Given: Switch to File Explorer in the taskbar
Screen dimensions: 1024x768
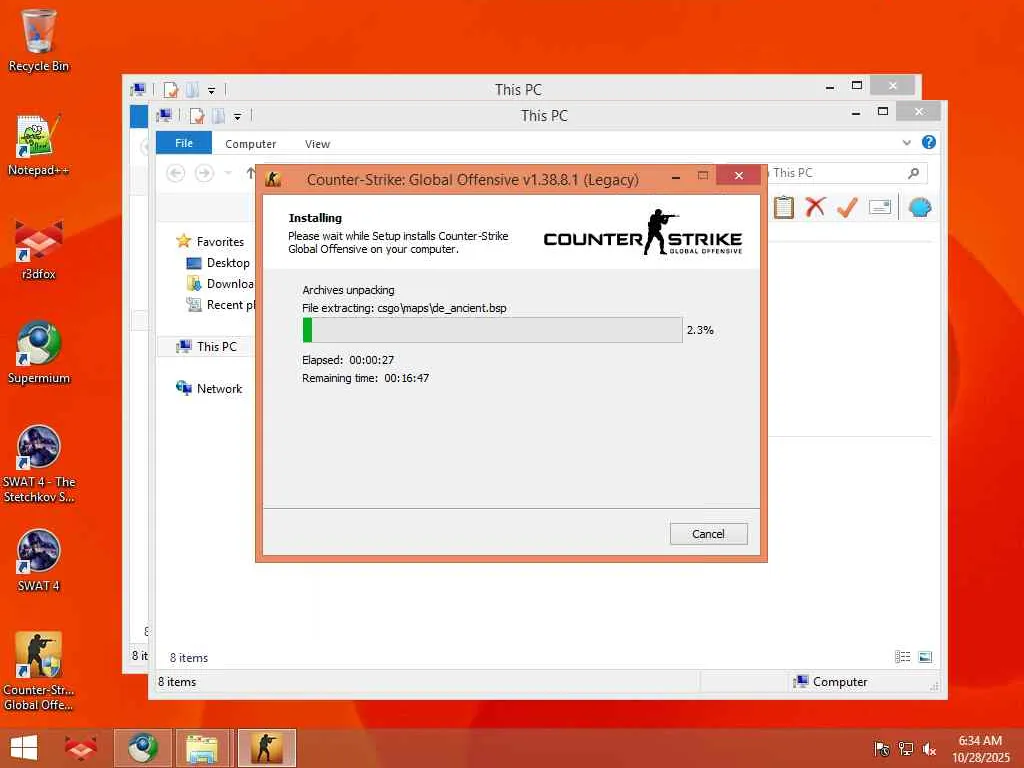Looking at the screenshot, I should 203,748.
